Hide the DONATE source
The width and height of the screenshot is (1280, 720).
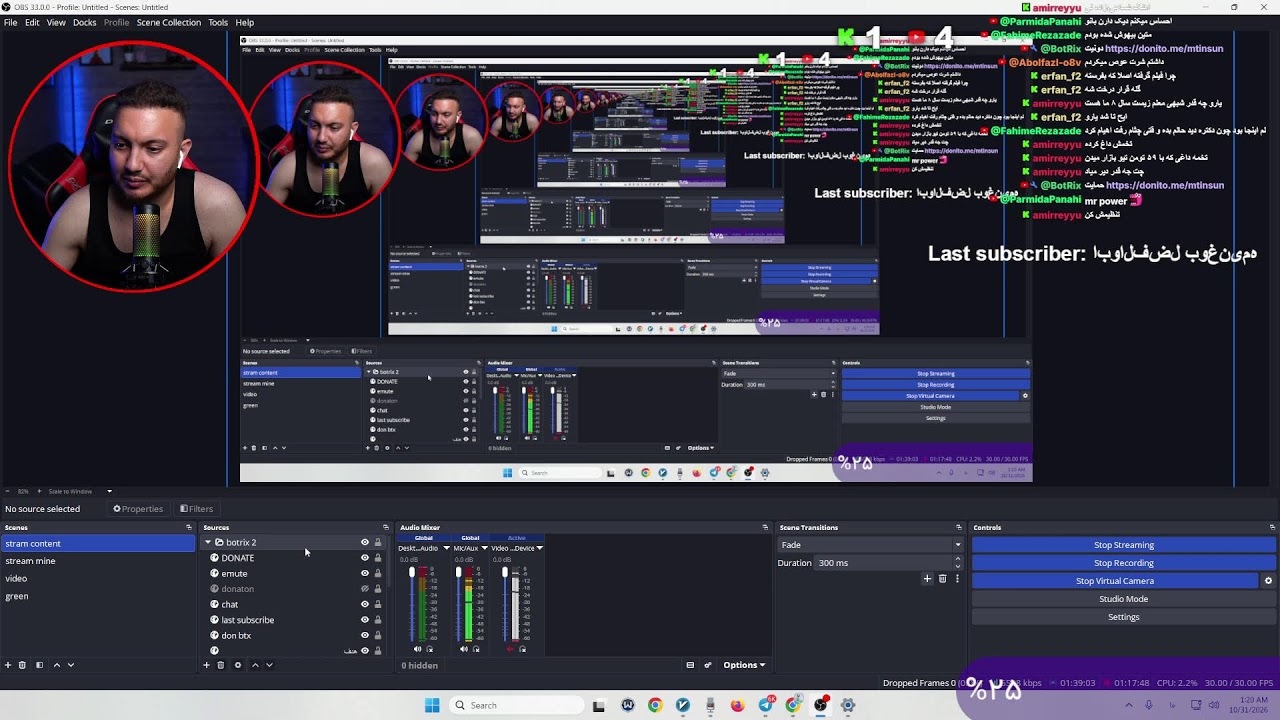(365, 558)
